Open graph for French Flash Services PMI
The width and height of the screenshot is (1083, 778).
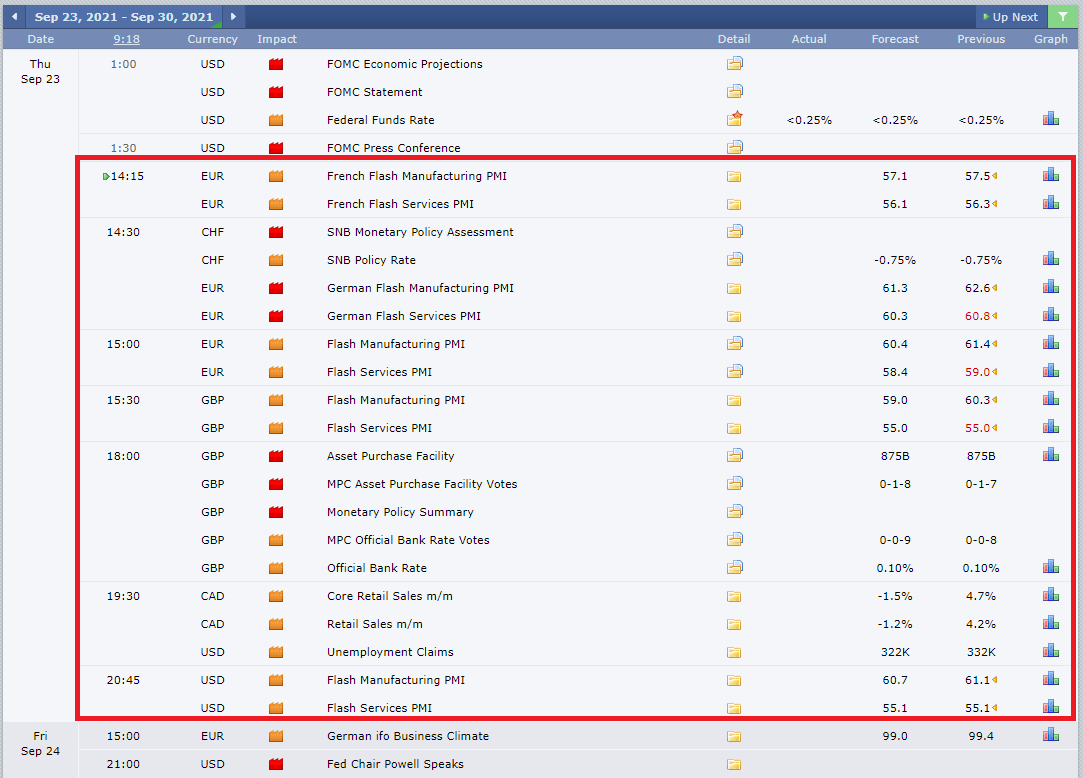[1051, 203]
